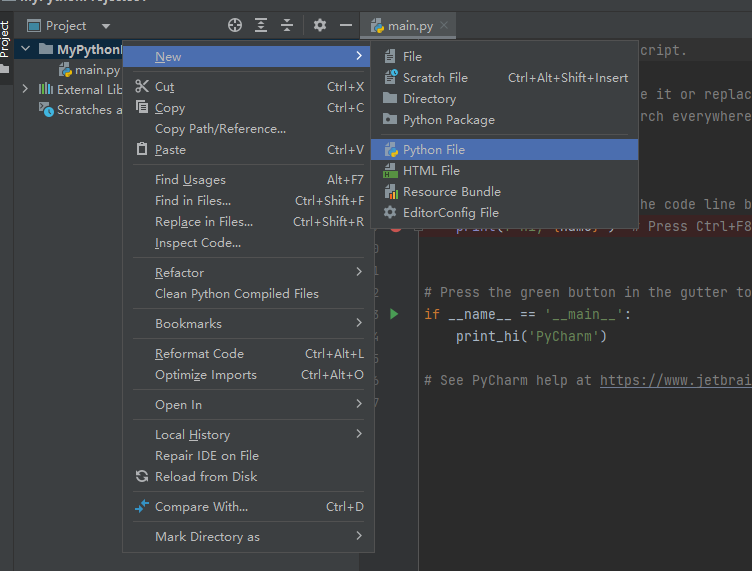Create a new HTML File

click(505, 171)
